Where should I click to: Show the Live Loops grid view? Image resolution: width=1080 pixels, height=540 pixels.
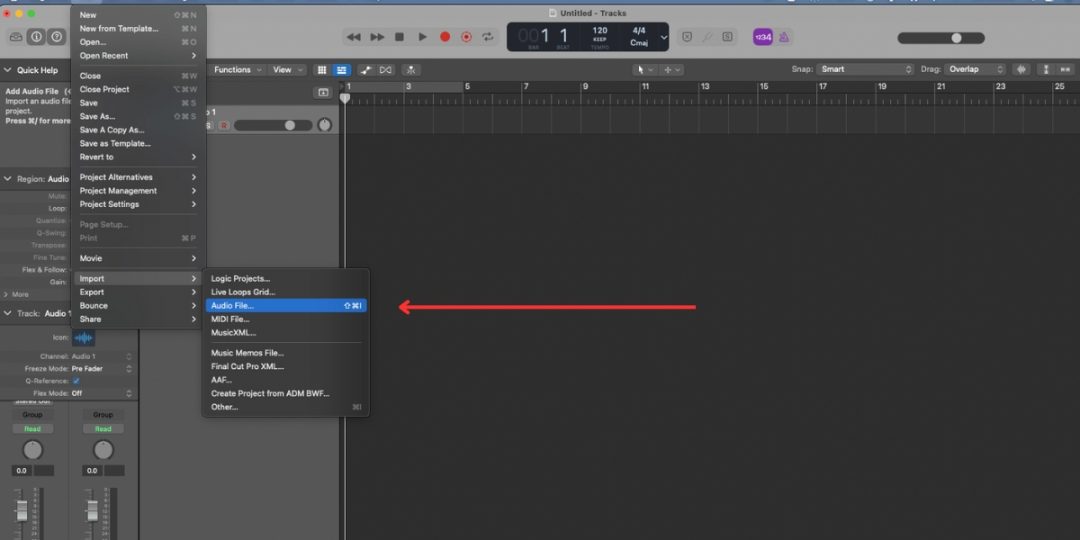[x=322, y=70]
